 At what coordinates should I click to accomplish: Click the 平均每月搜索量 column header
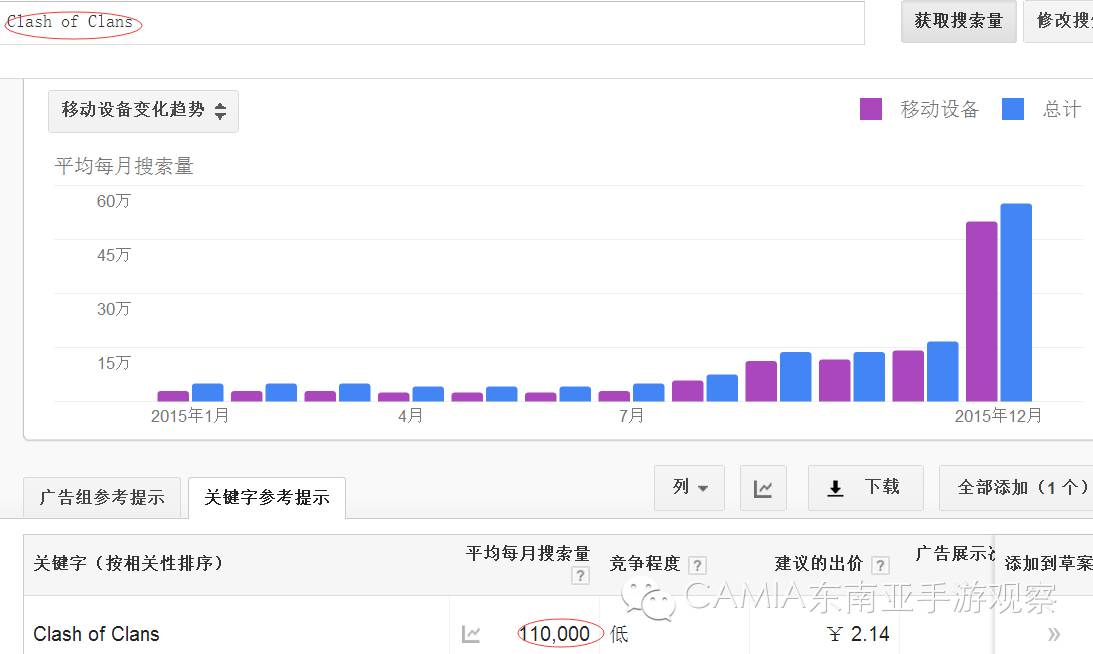tap(528, 554)
